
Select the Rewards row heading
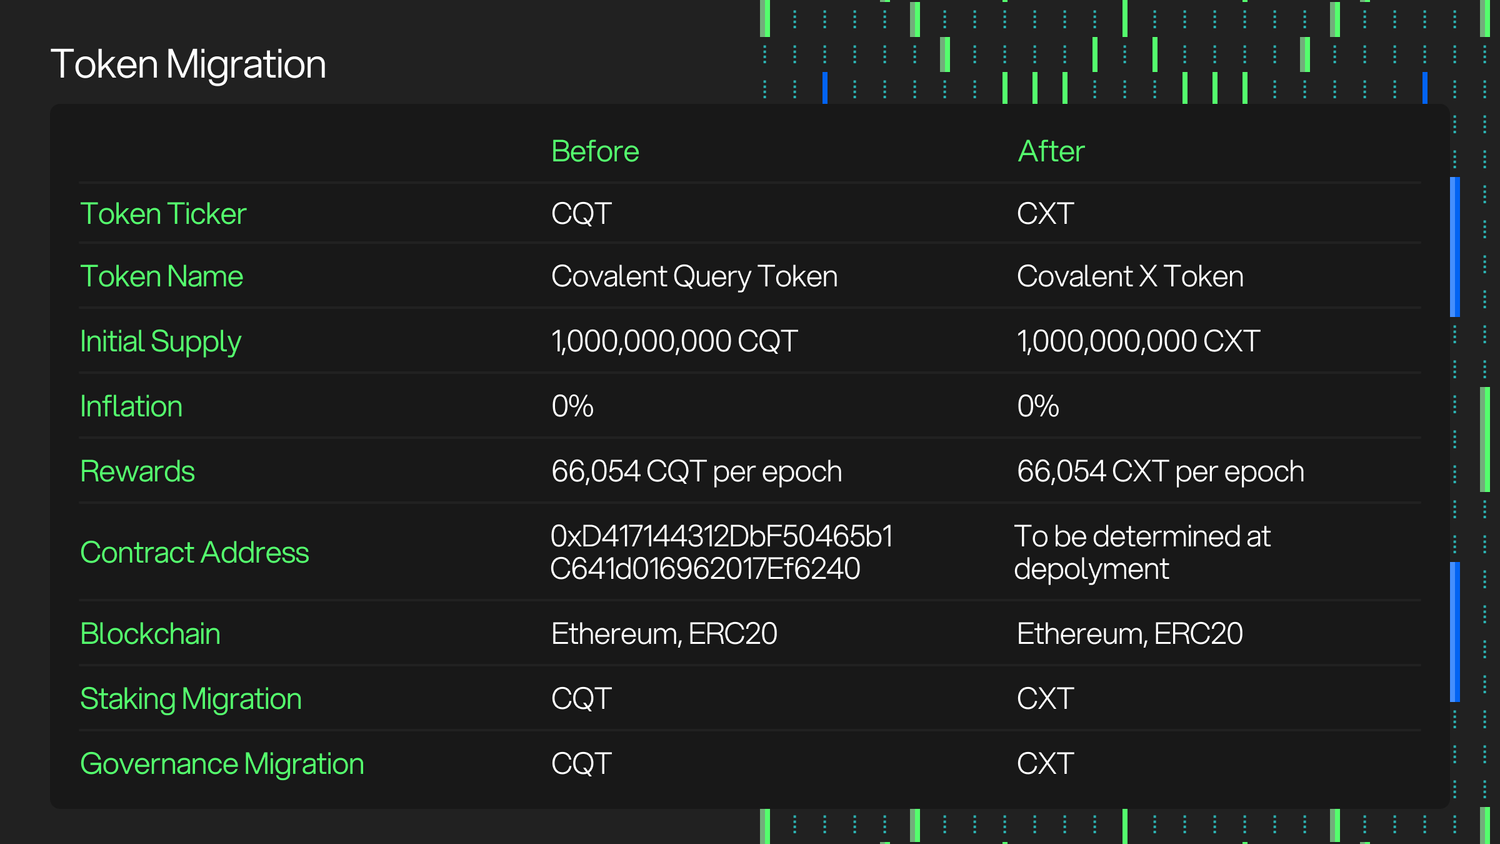pos(137,471)
